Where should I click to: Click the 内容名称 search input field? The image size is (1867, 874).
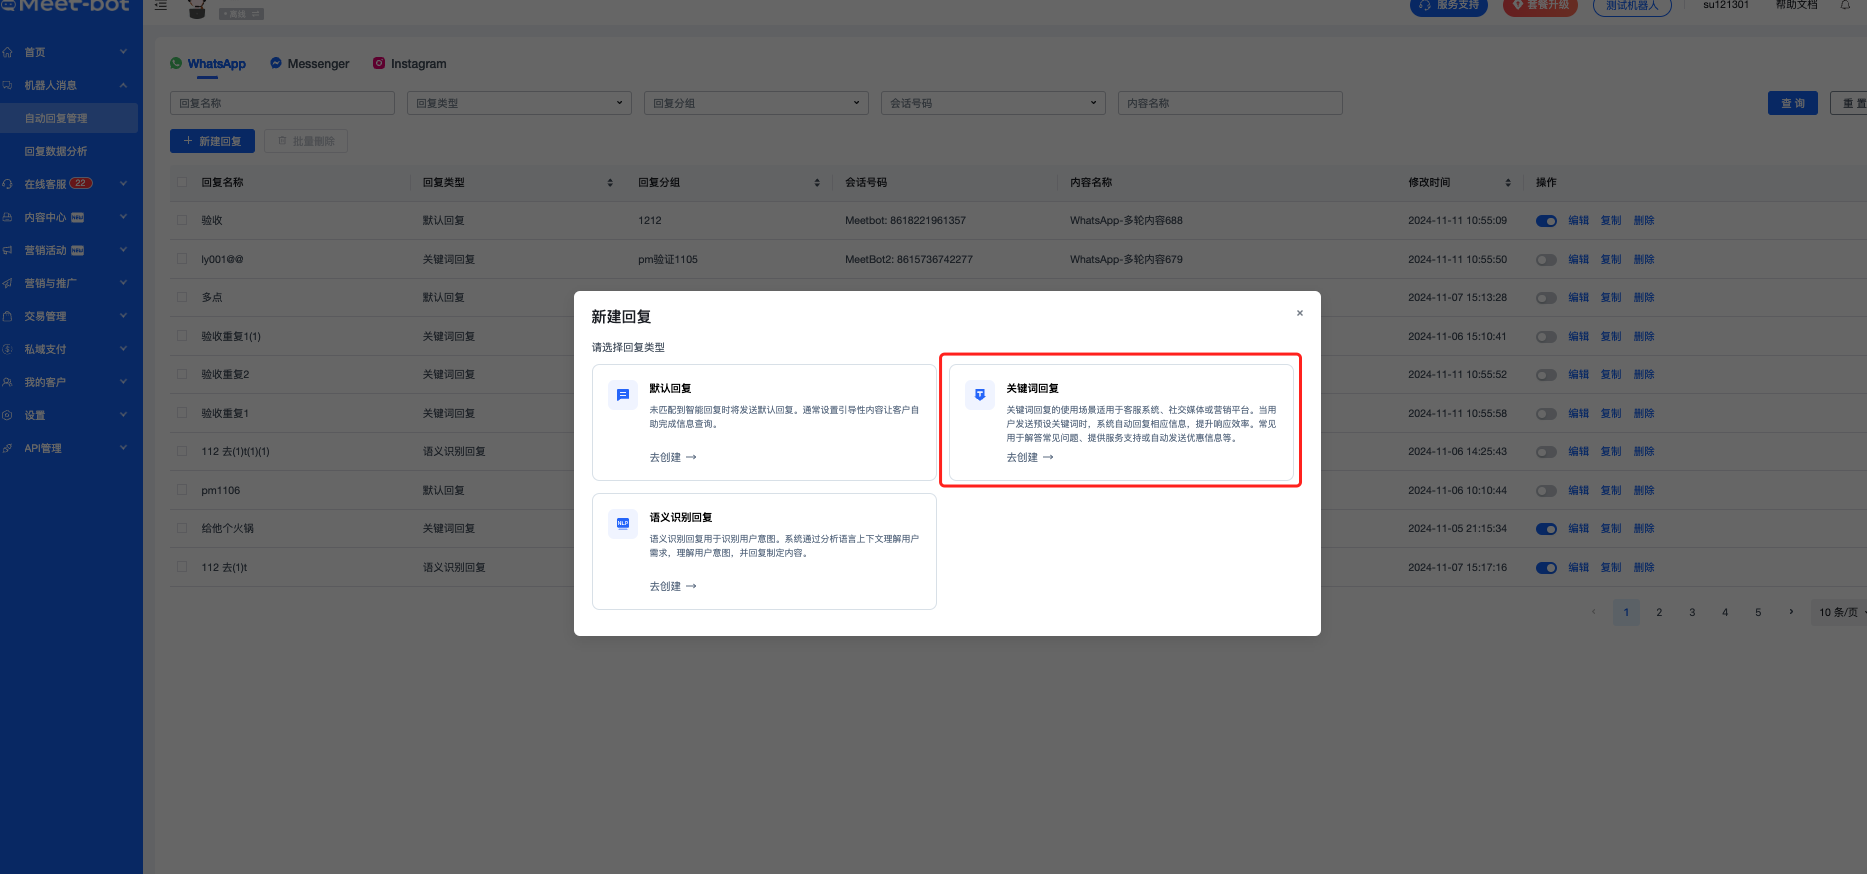[x=1230, y=103]
